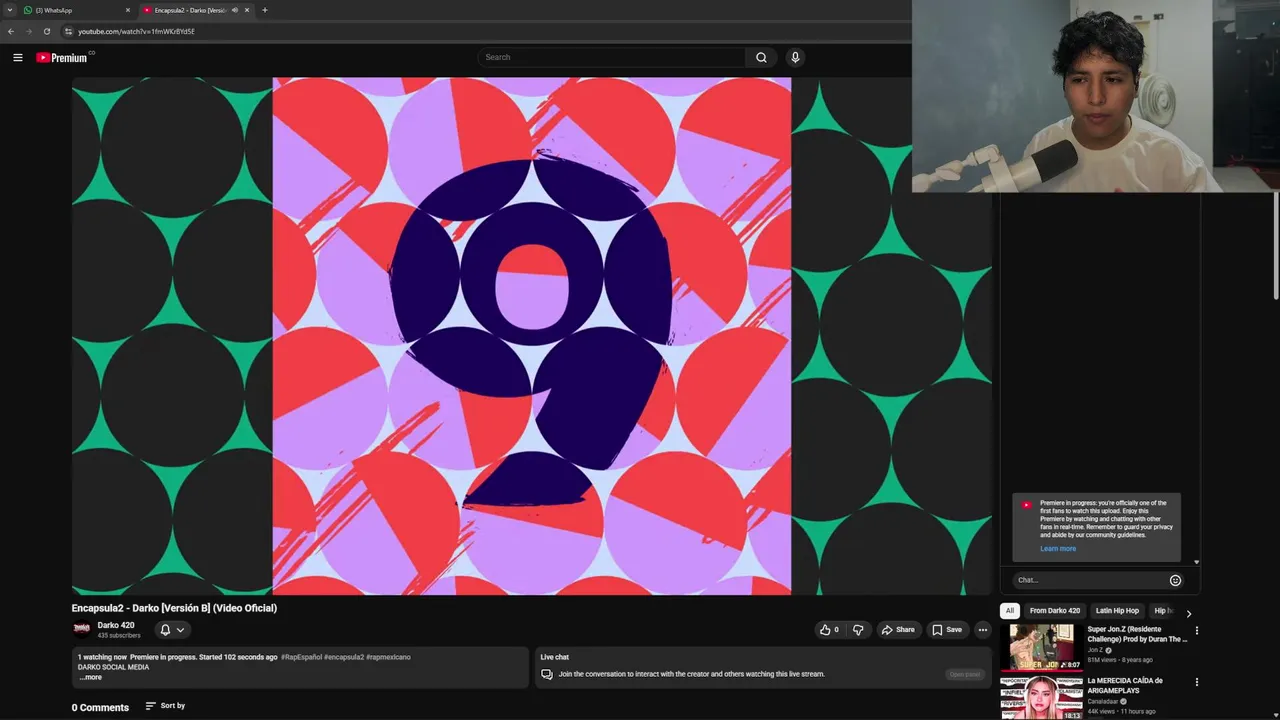Close the WhatsApp tab
This screenshot has height=720, width=1280.
pos(128,10)
